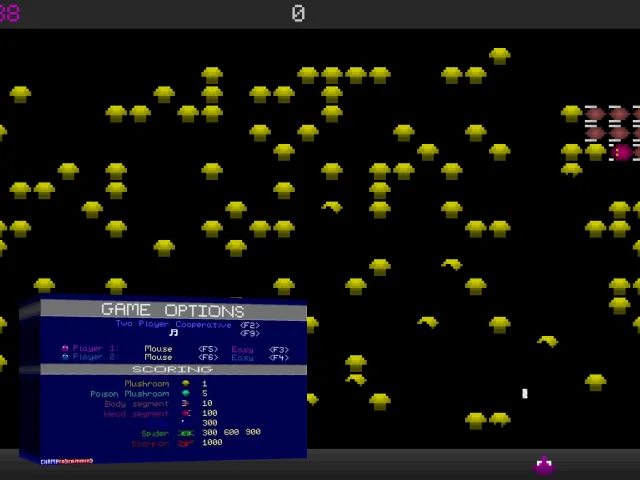This screenshot has width=640, height=480.
Task: Click the Head segment value 100
Action: coord(210,413)
